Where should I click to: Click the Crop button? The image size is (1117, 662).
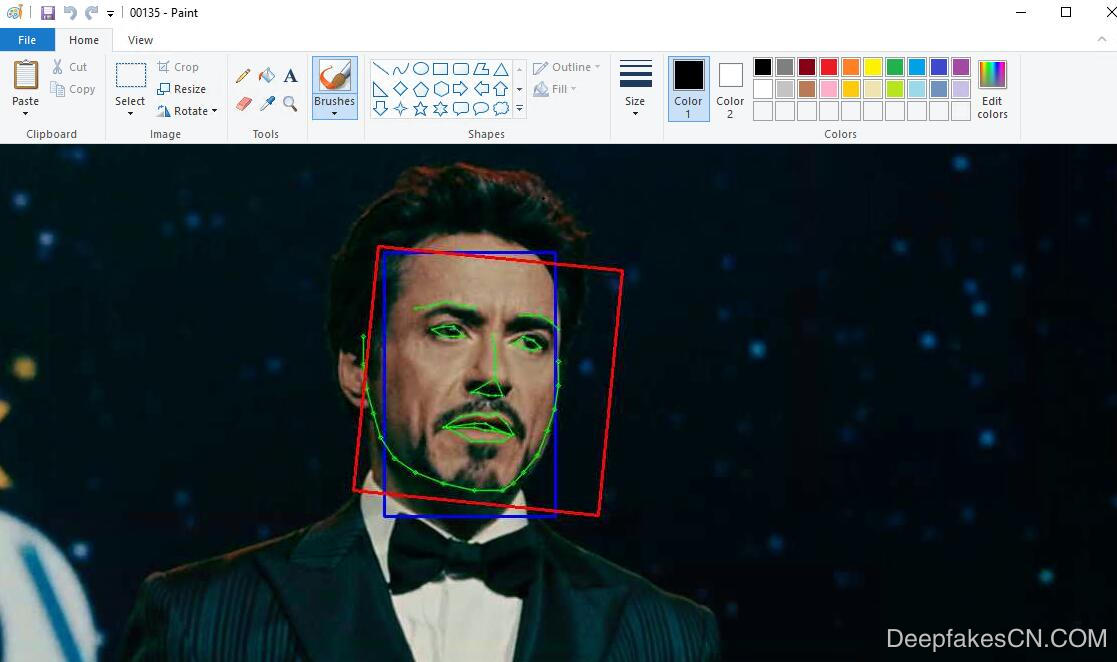pyautogui.click(x=178, y=67)
